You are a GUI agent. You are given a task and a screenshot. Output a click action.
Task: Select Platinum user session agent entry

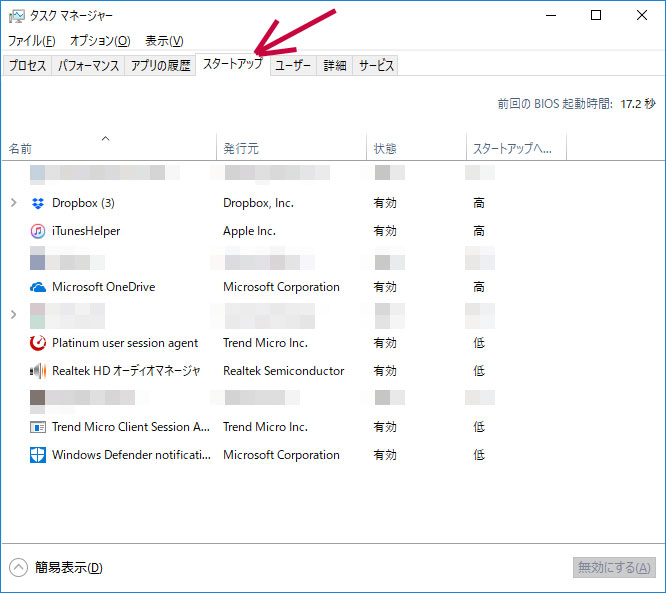125,343
